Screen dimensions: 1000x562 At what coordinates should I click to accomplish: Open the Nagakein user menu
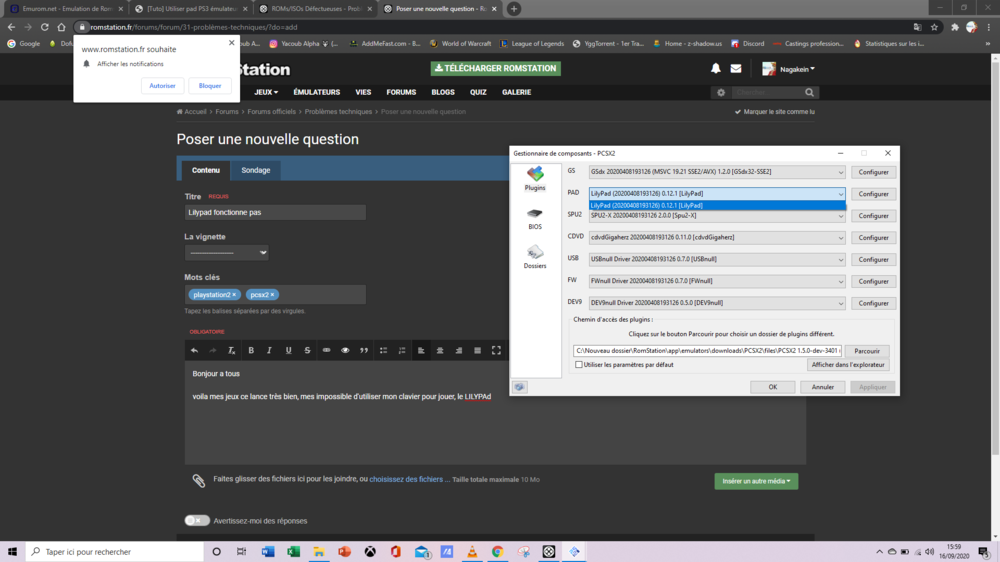tap(788, 69)
